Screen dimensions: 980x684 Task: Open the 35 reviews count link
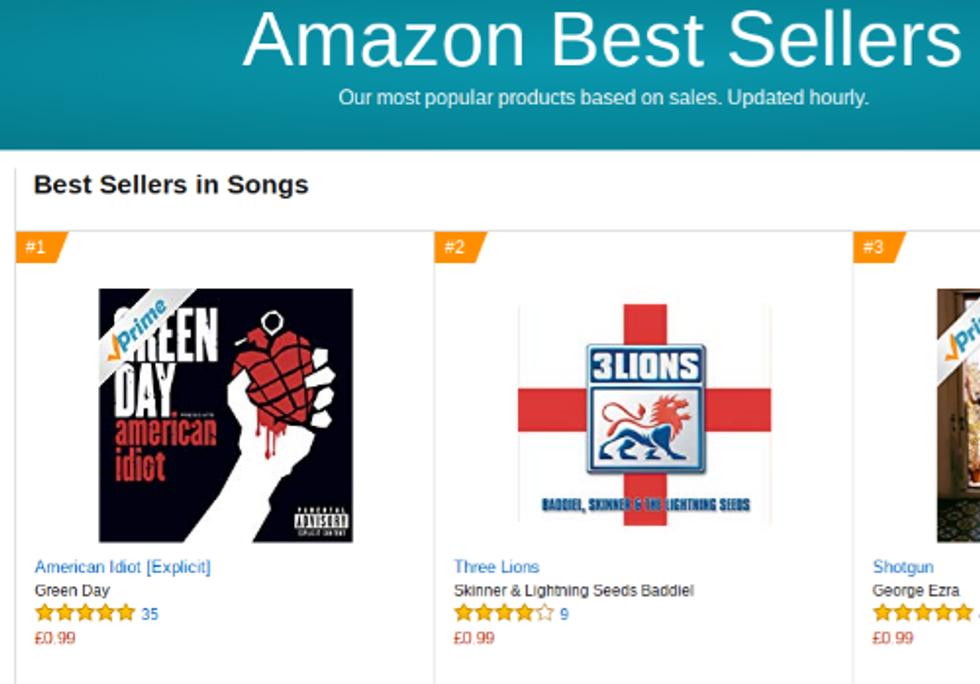(x=149, y=614)
